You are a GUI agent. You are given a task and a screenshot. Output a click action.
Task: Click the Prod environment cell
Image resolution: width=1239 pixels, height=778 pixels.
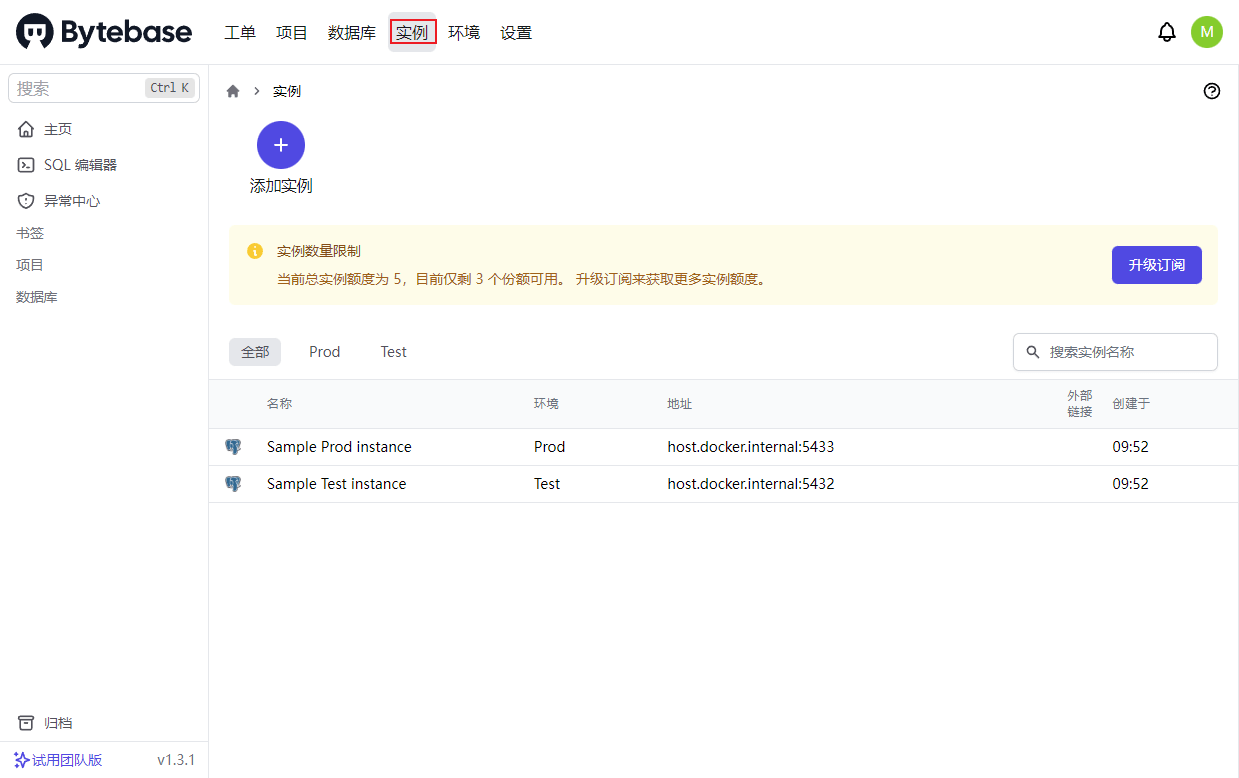[x=550, y=447]
